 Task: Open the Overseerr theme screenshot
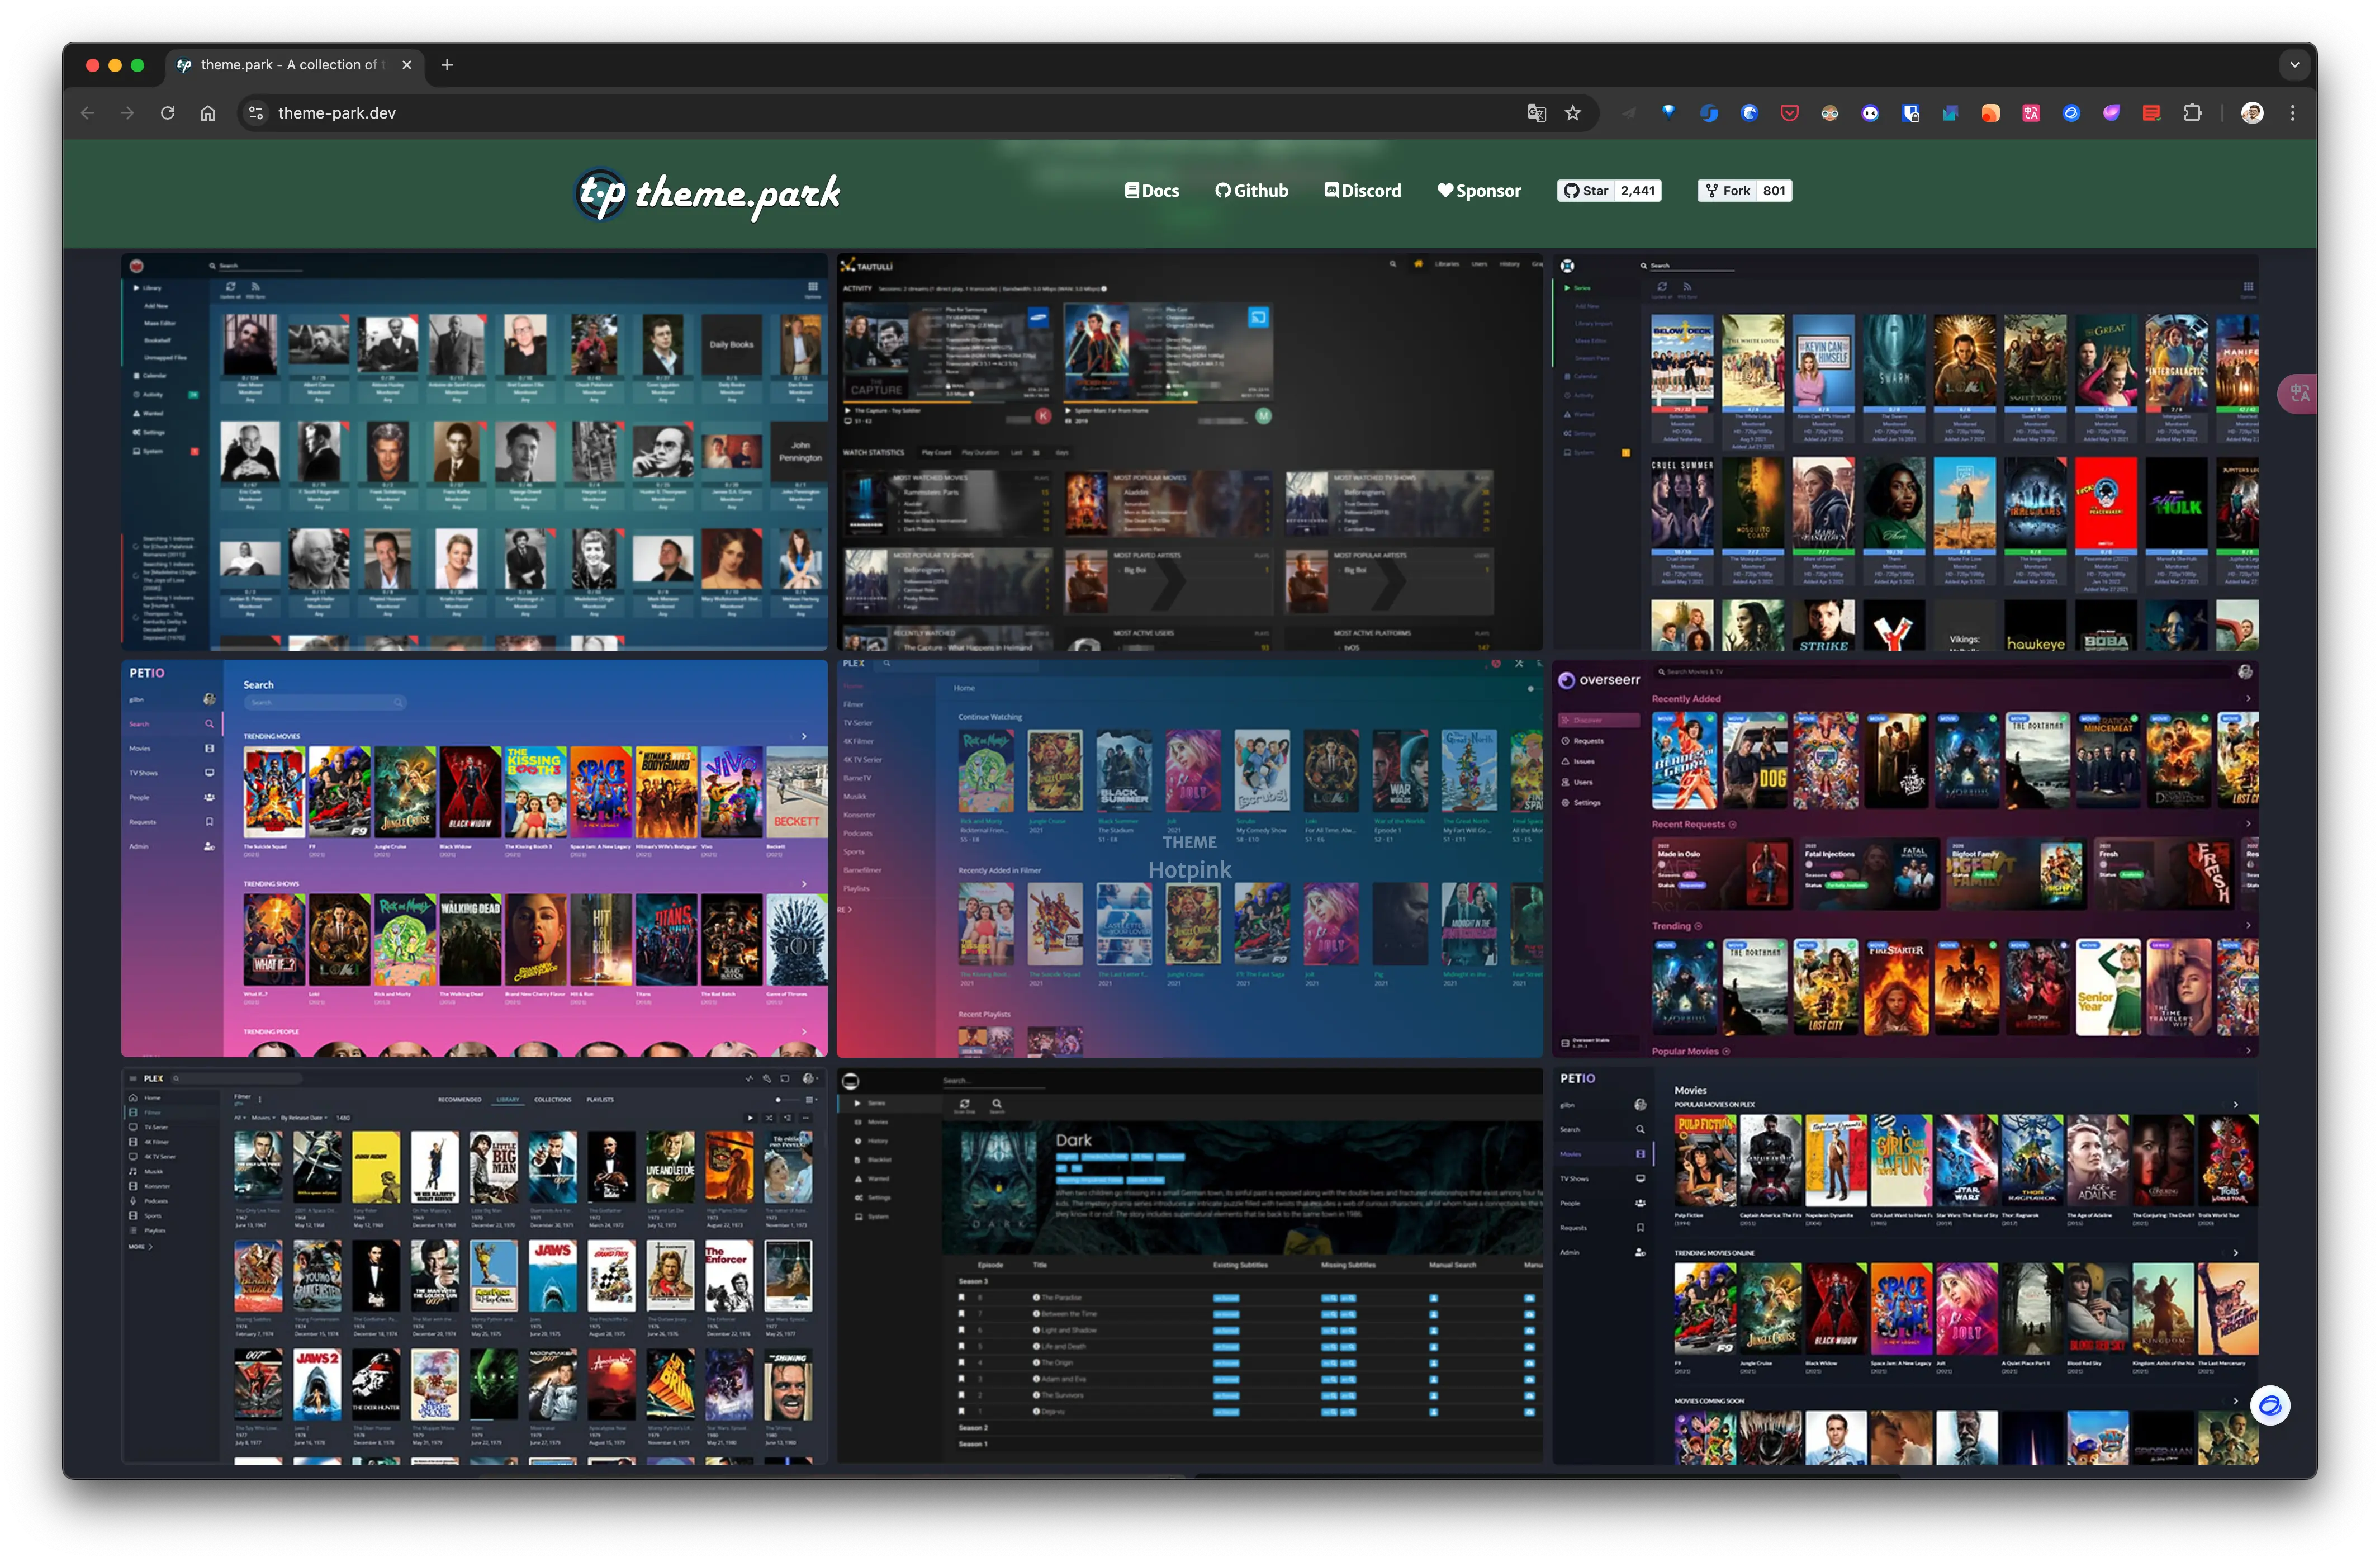coord(1904,858)
